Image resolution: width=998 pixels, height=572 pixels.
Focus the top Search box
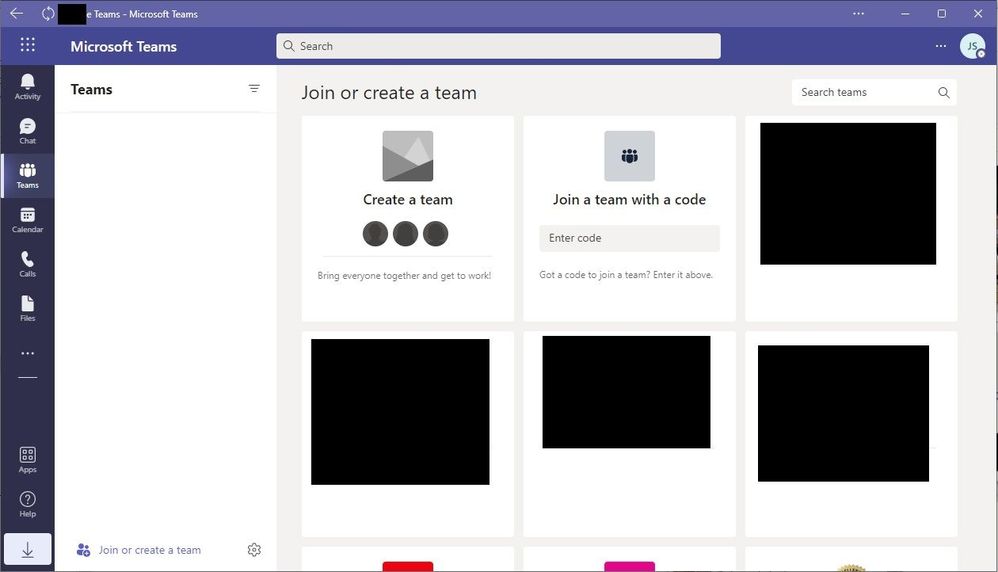[498, 46]
